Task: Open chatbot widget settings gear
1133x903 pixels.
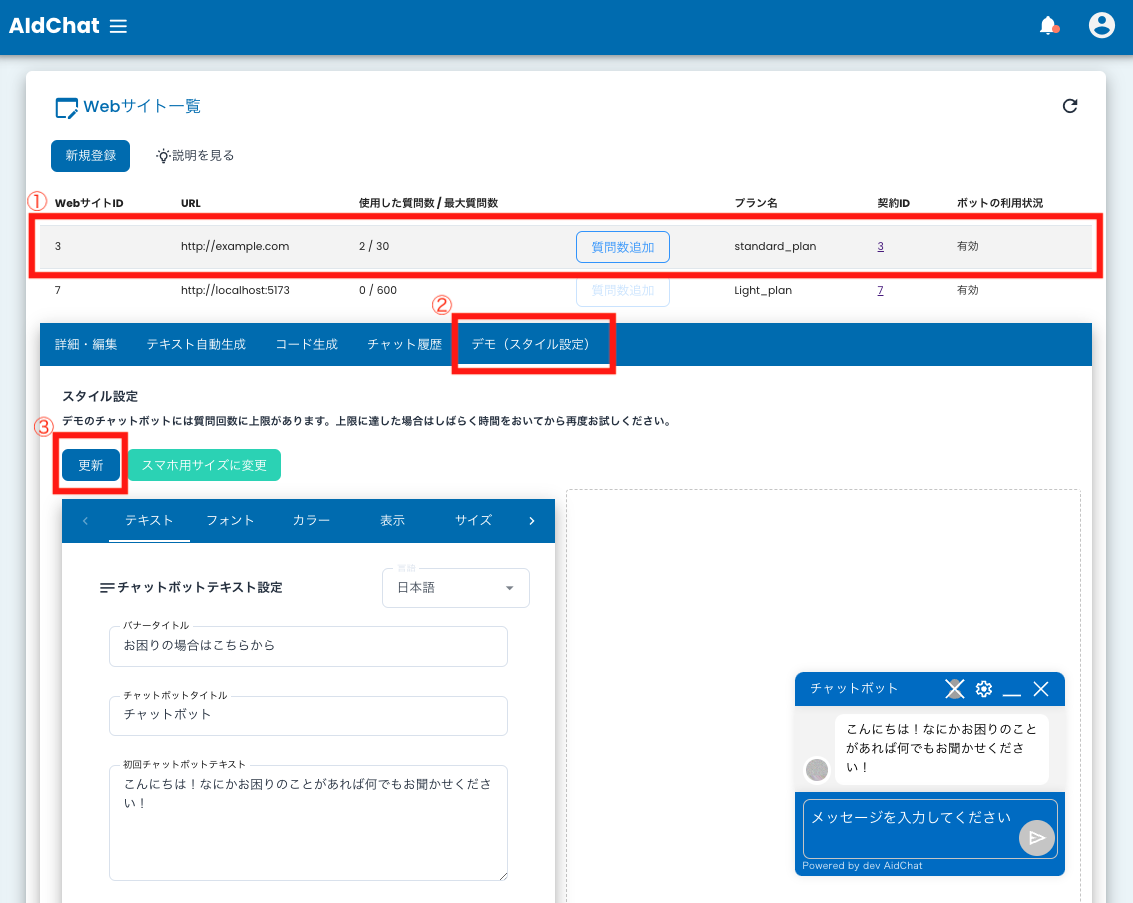Action: click(984, 689)
